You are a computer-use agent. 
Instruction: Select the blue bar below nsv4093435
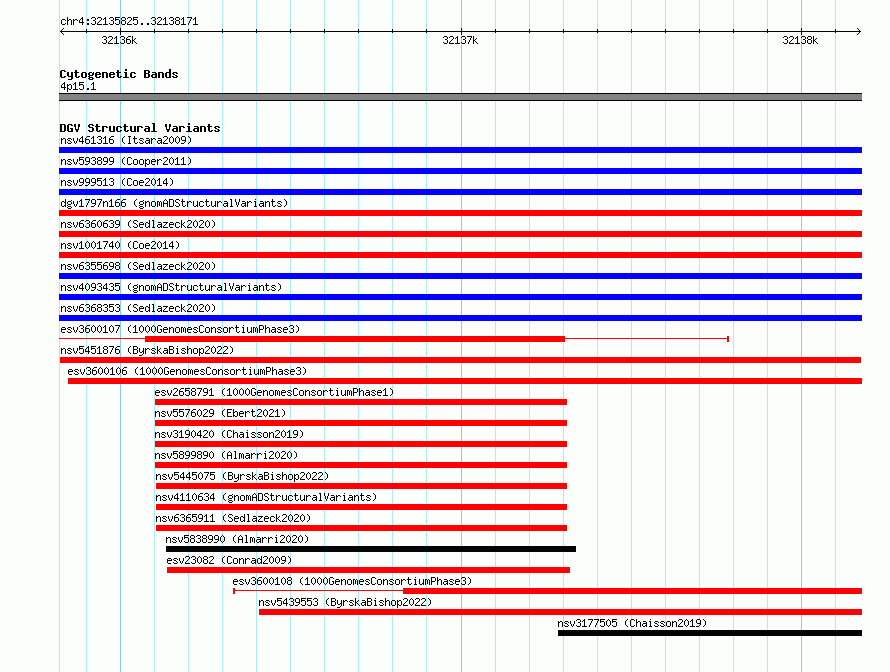point(460,297)
